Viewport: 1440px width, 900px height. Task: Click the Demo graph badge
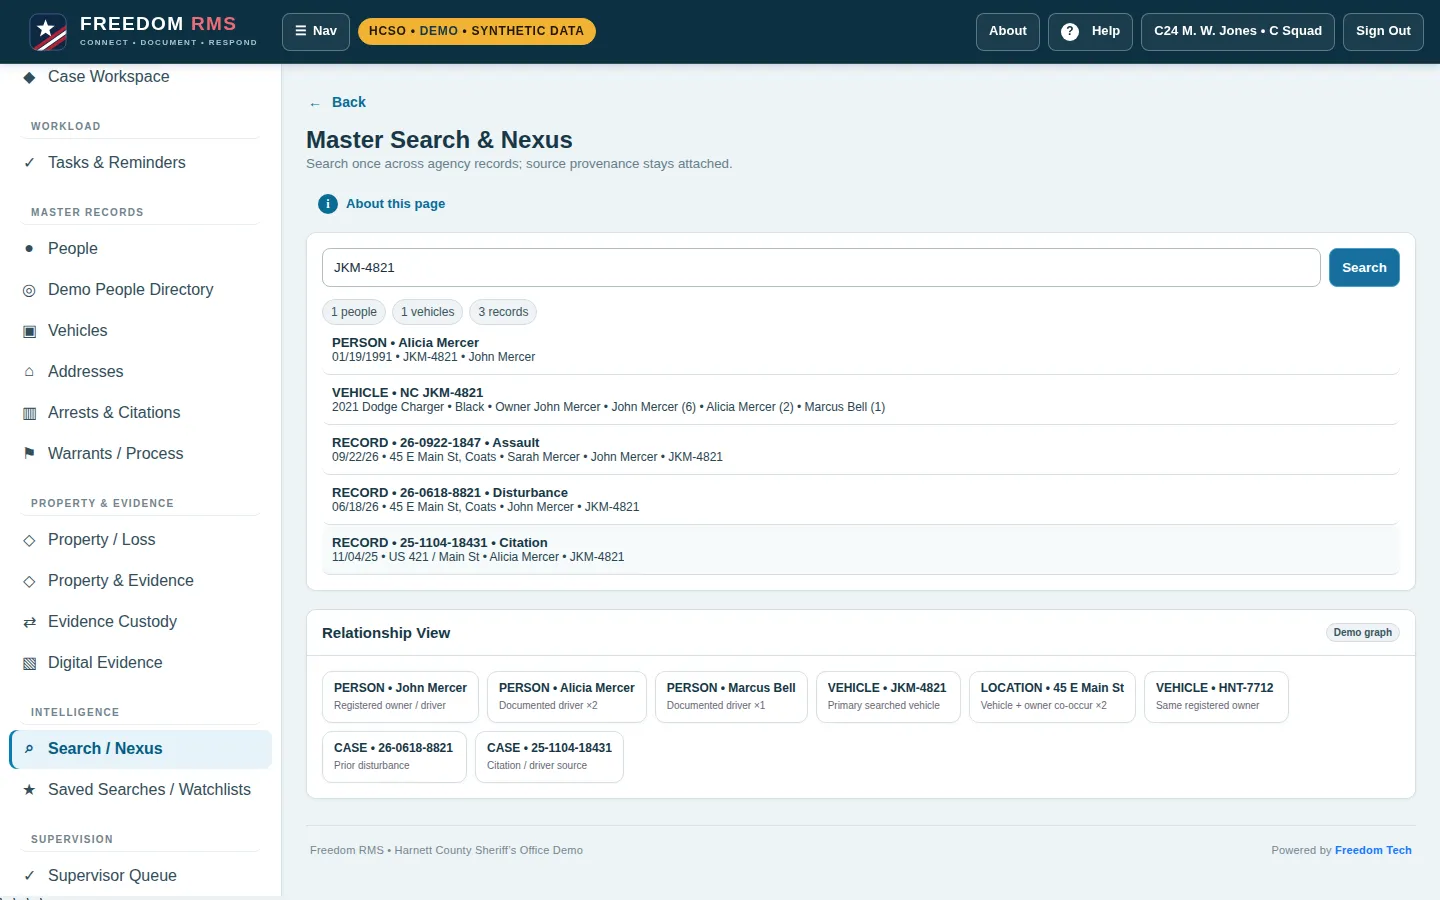1362,633
